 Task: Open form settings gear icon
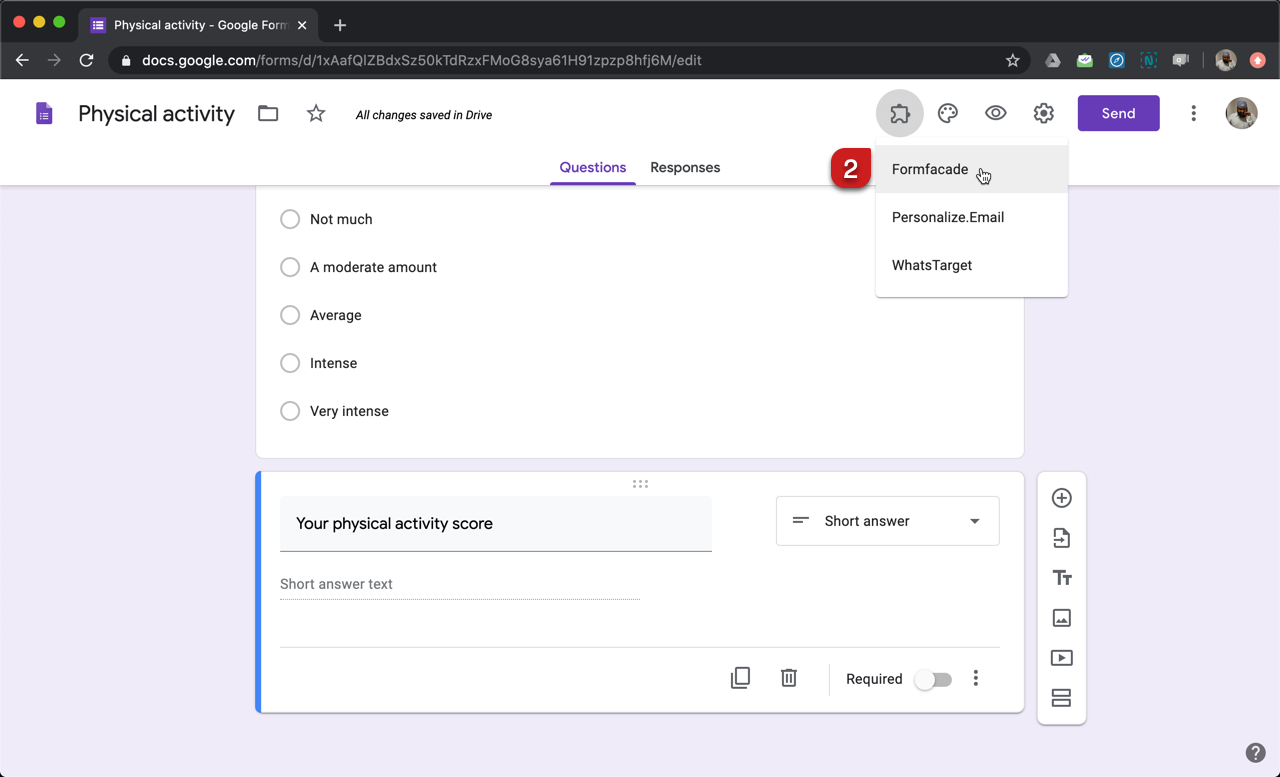click(1043, 113)
